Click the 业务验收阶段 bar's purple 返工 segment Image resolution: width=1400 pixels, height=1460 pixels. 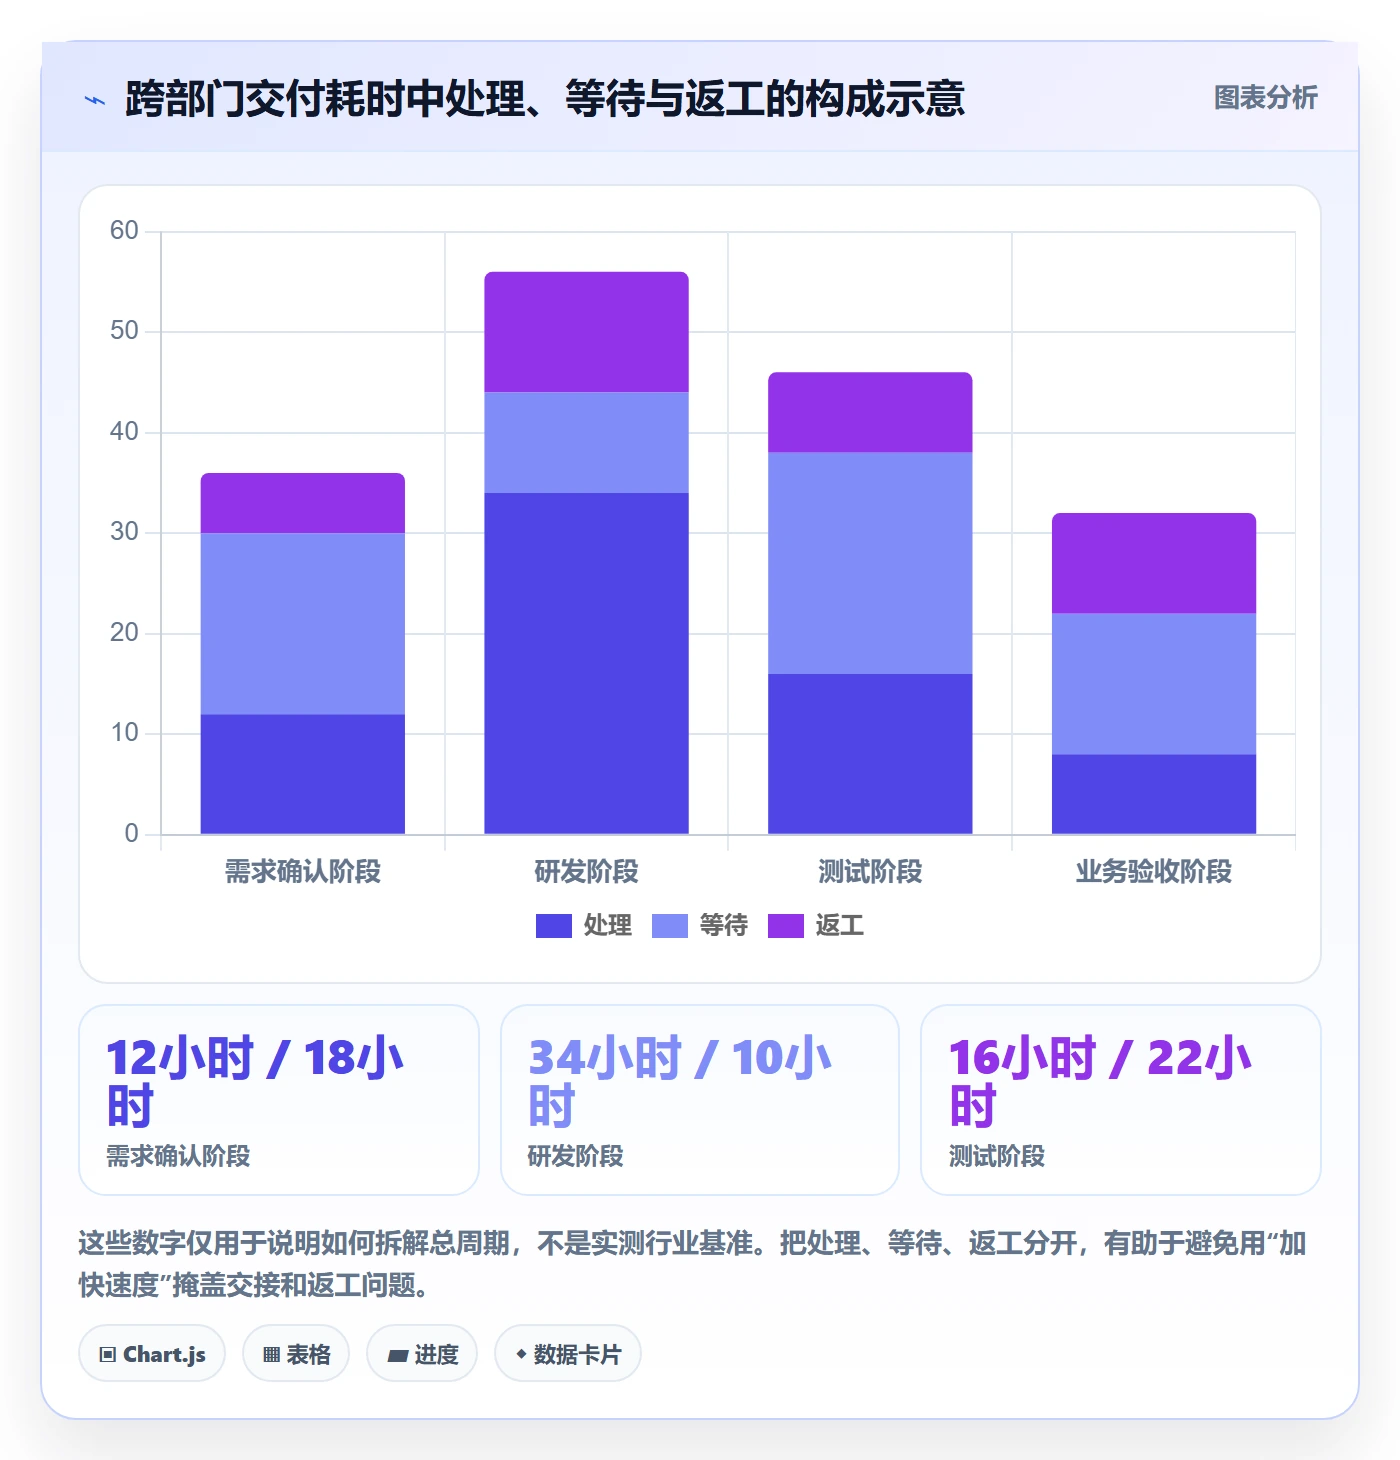point(1154,563)
